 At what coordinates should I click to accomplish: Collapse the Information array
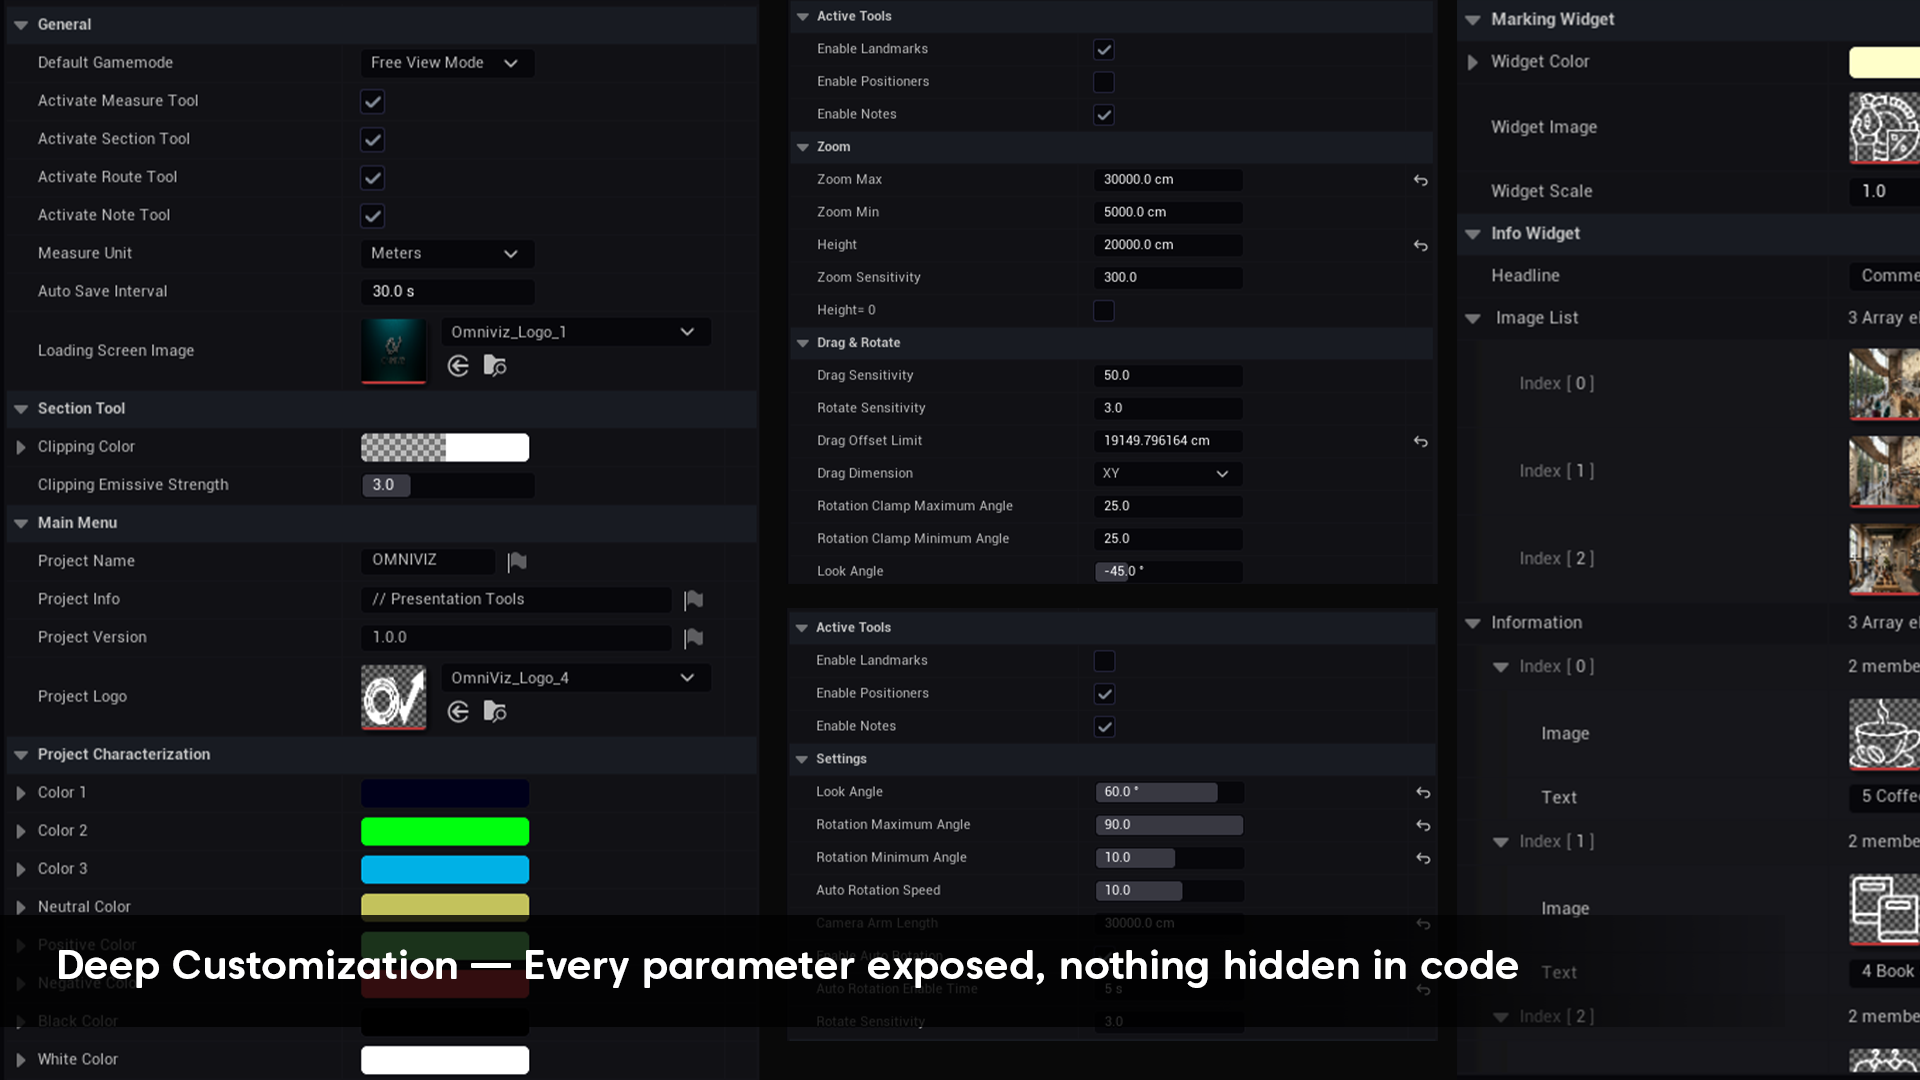tap(1473, 623)
